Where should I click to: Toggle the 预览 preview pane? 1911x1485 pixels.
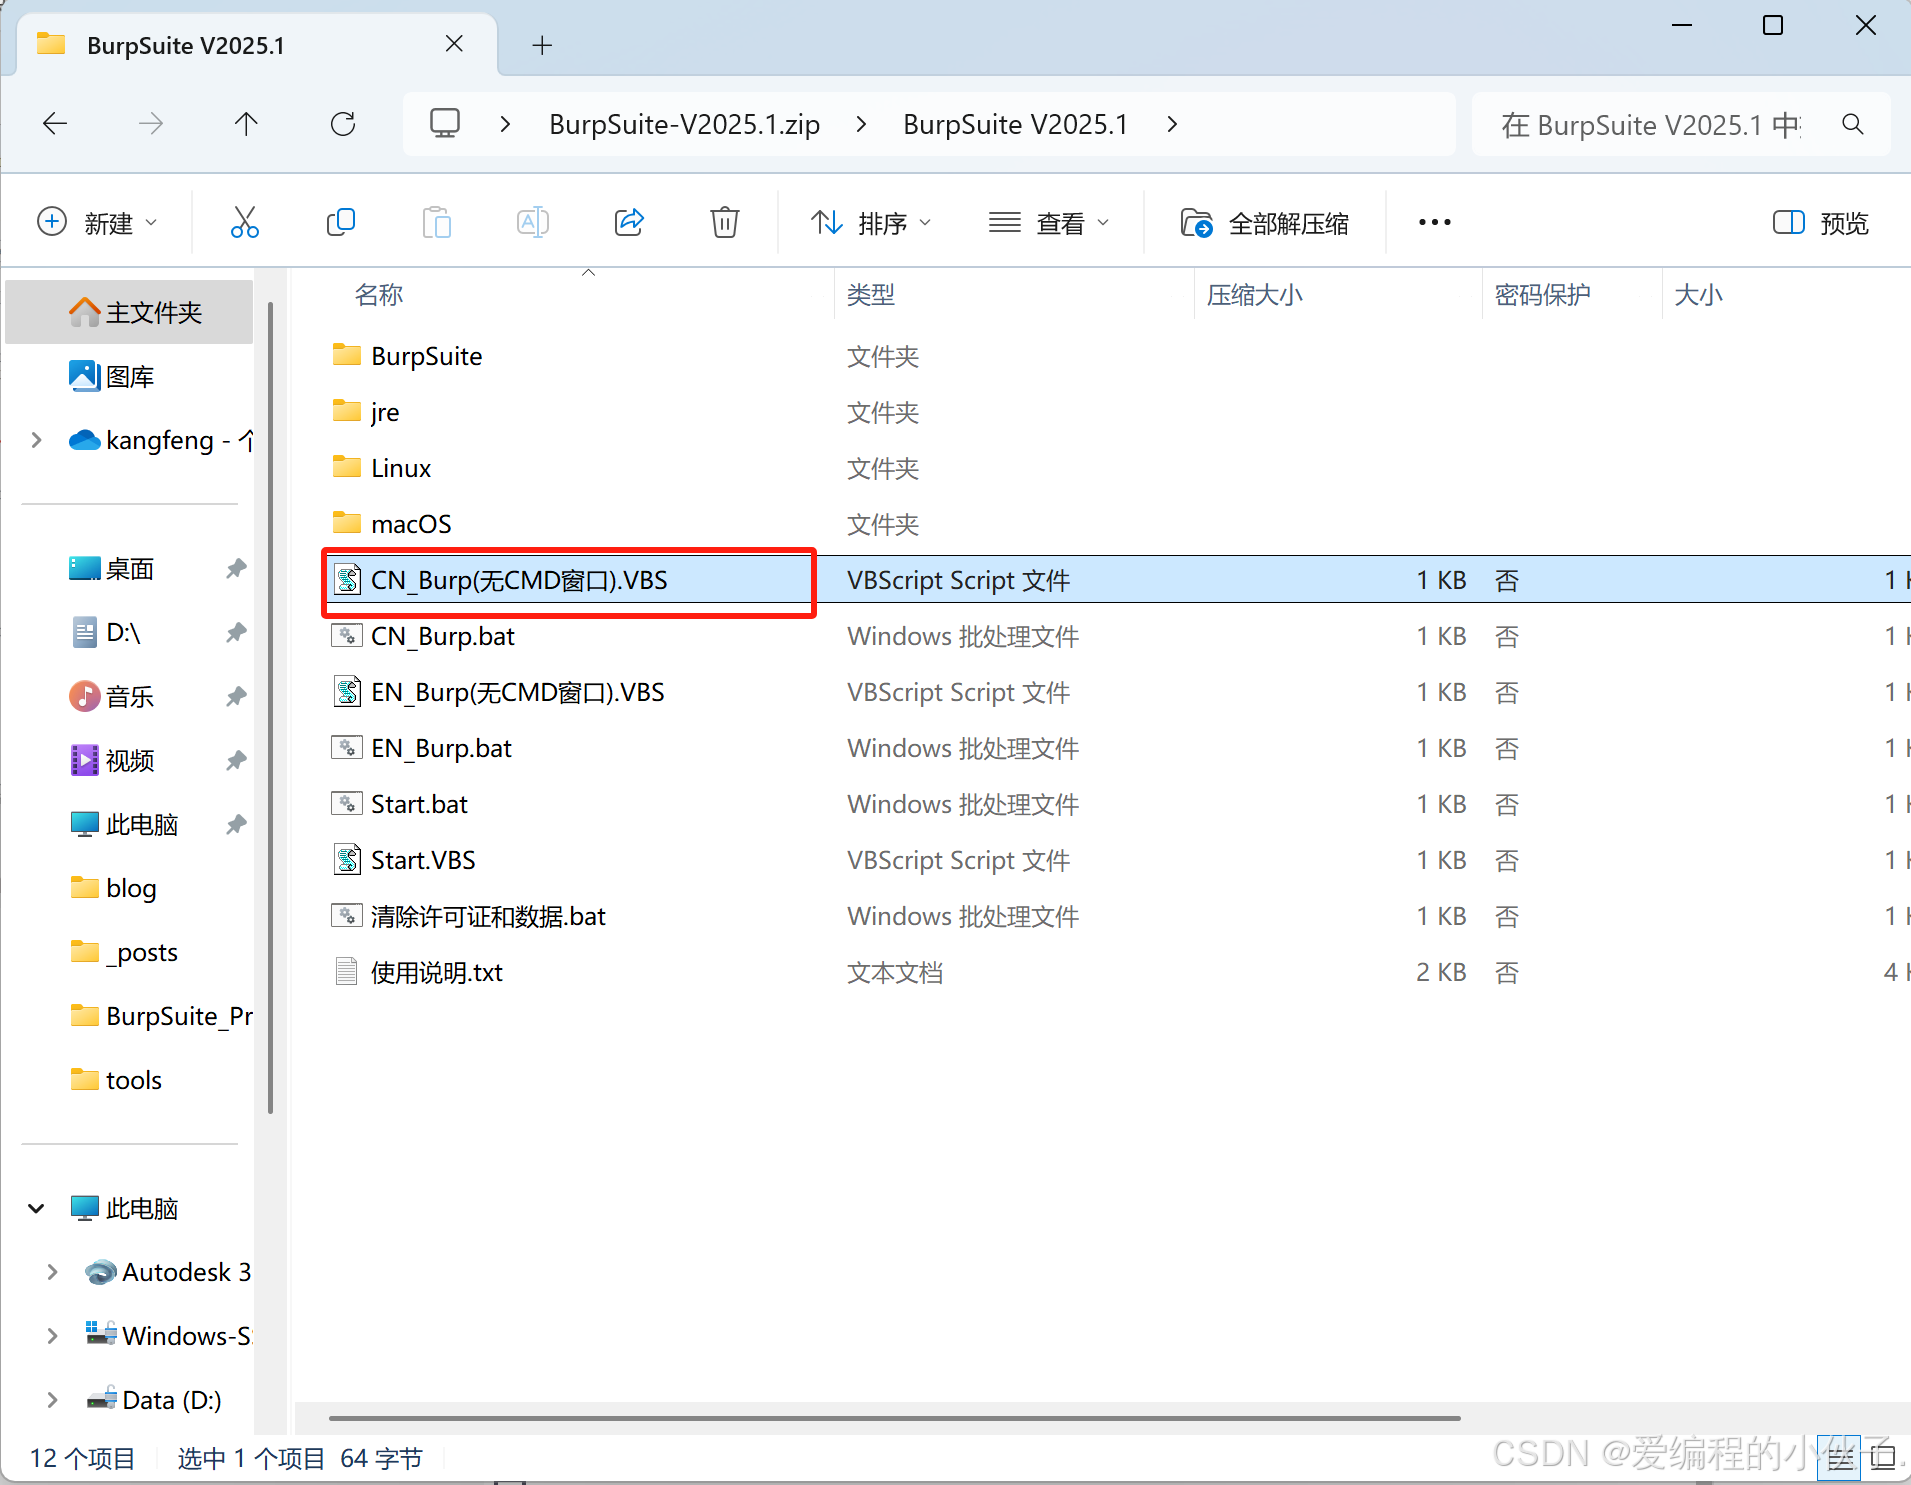tap(1820, 222)
